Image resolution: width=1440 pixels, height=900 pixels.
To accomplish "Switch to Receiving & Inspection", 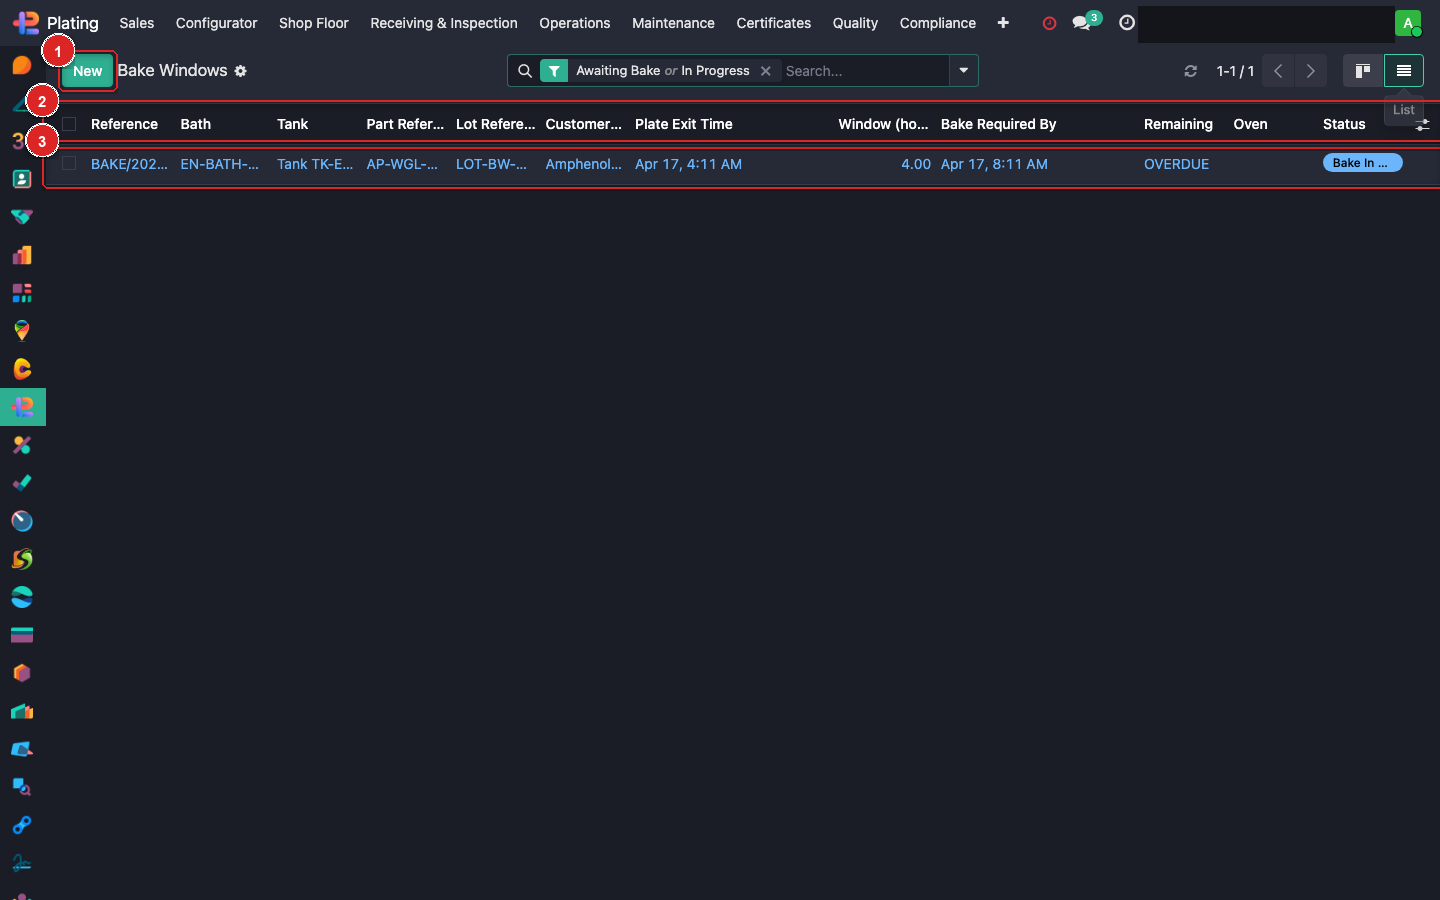I will click(x=443, y=23).
